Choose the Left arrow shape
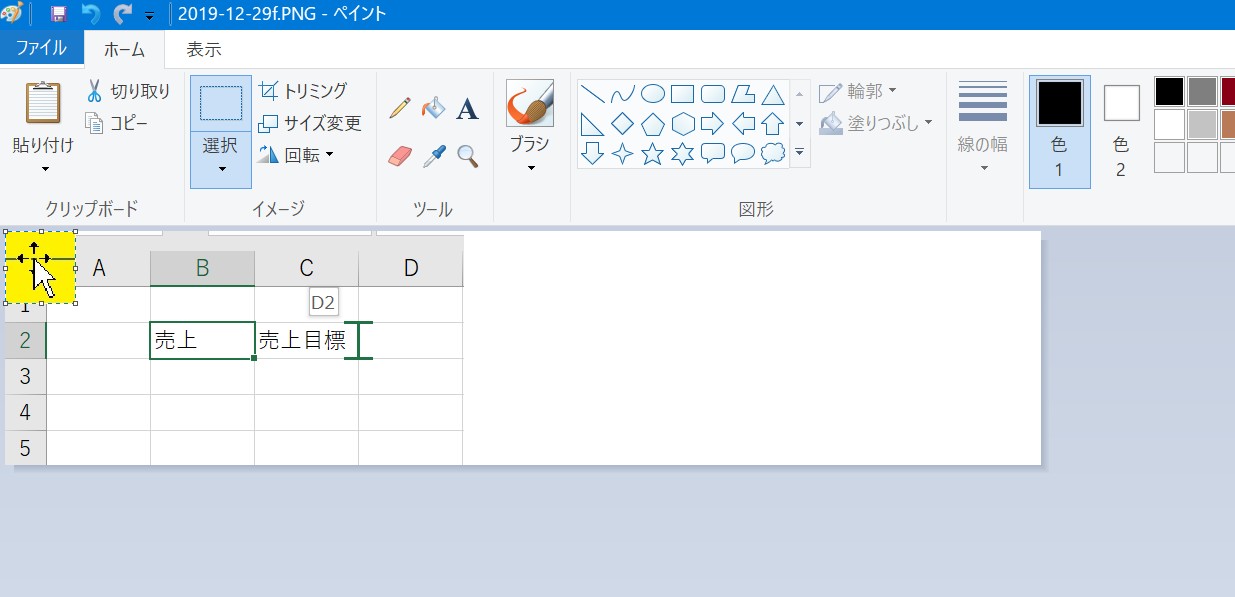The width and height of the screenshot is (1235, 597). pos(743,124)
